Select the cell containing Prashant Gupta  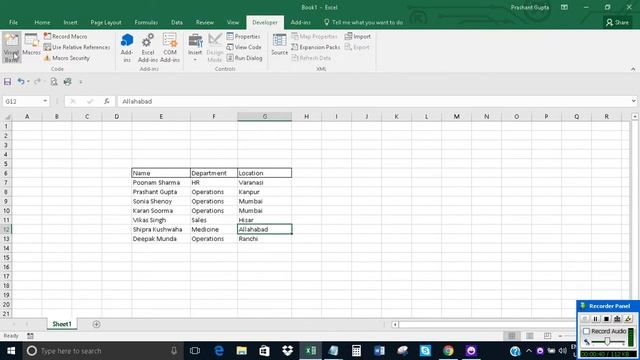point(161,192)
